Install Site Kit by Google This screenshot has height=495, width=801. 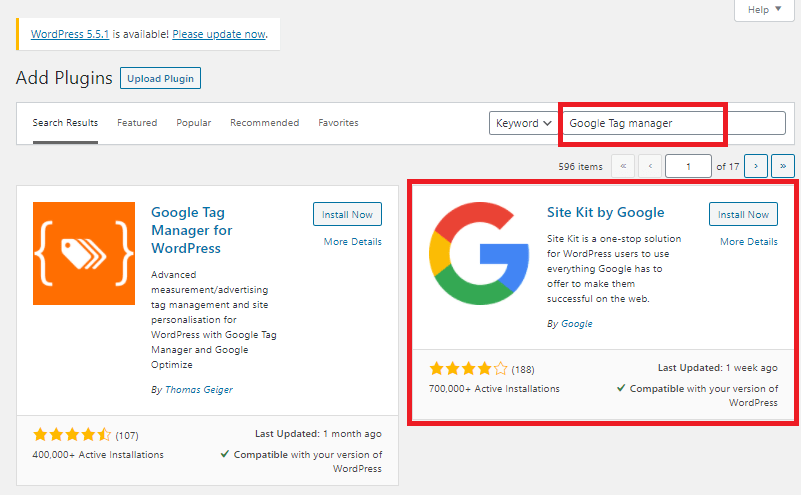[743, 215]
